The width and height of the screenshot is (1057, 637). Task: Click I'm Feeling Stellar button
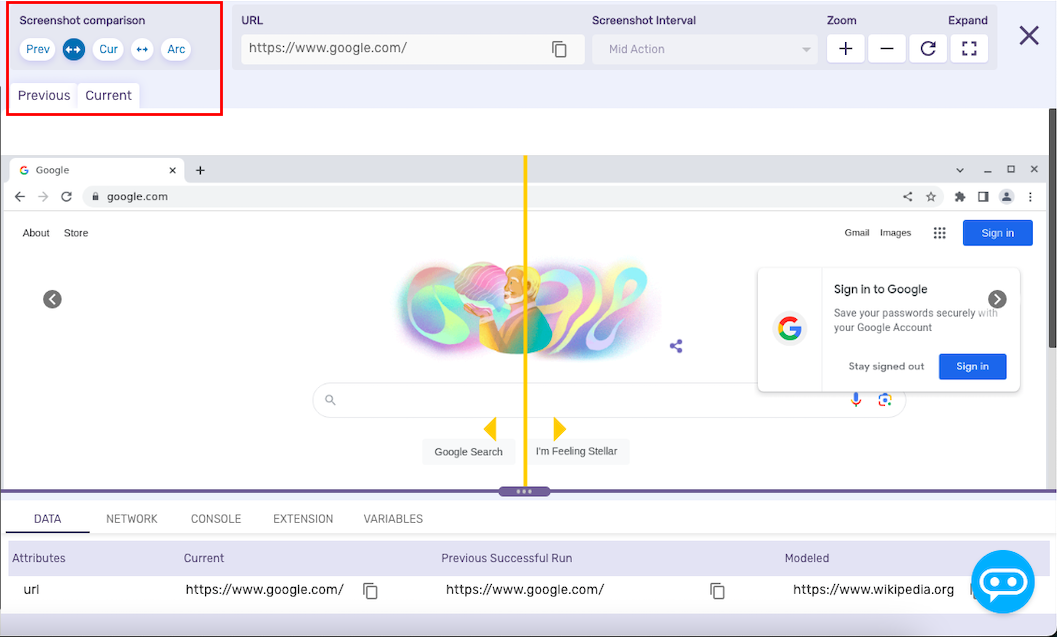click(x=576, y=452)
